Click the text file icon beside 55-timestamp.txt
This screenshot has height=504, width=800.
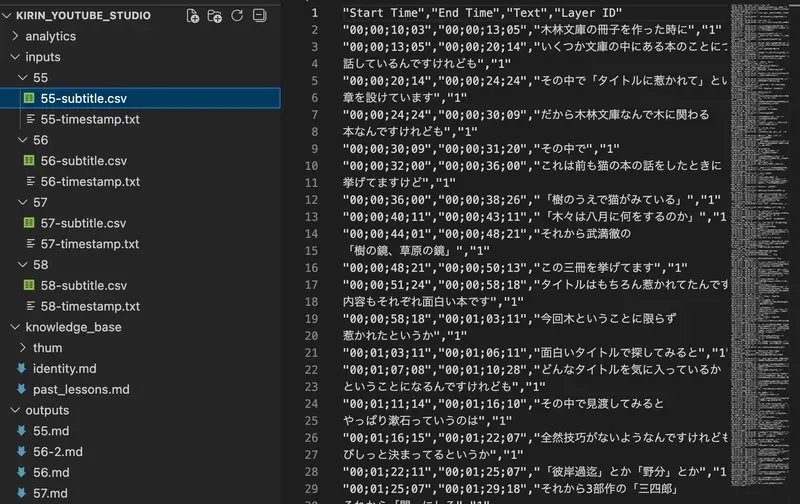(x=31, y=119)
